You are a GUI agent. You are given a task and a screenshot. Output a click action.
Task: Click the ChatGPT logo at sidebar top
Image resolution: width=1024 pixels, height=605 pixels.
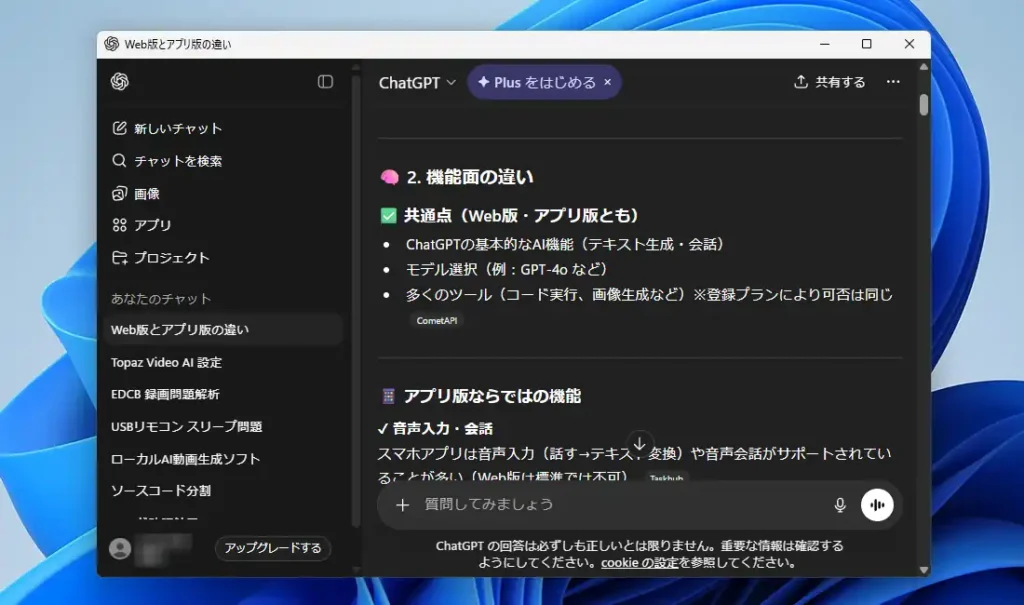[121, 83]
